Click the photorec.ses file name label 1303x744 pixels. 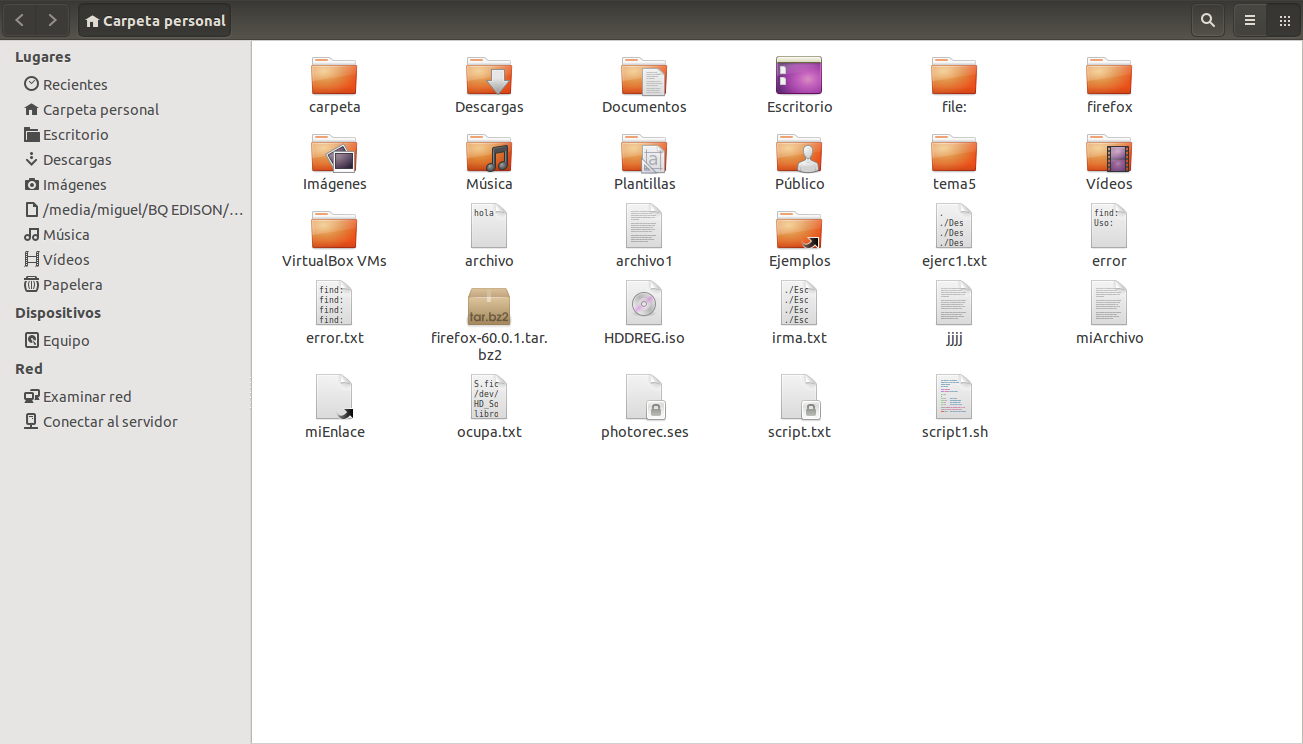[x=644, y=433]
